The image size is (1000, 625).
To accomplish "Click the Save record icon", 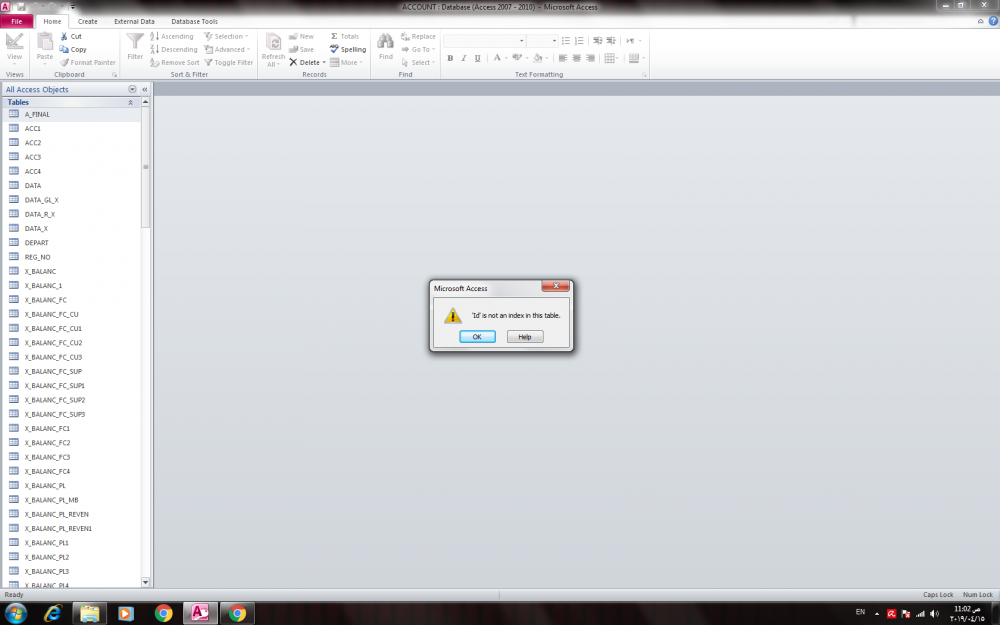I will tap(293, 49).
